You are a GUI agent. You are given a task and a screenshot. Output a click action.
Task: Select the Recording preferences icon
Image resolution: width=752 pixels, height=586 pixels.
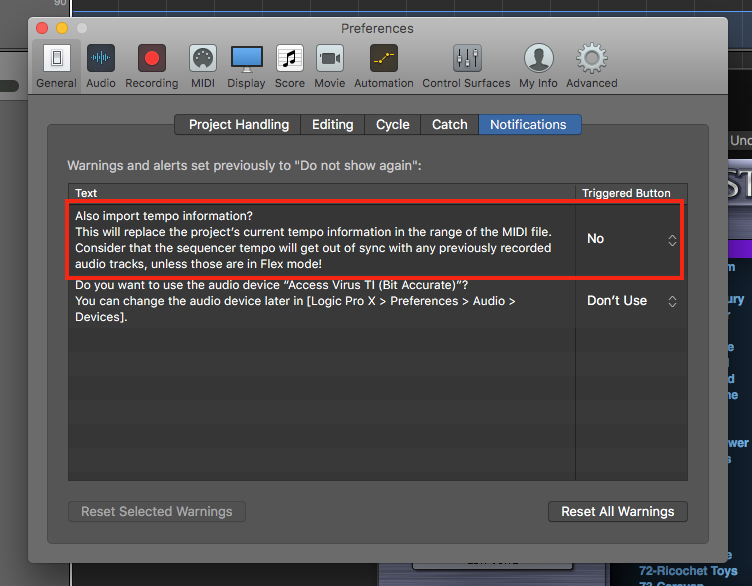pos(151,66)
